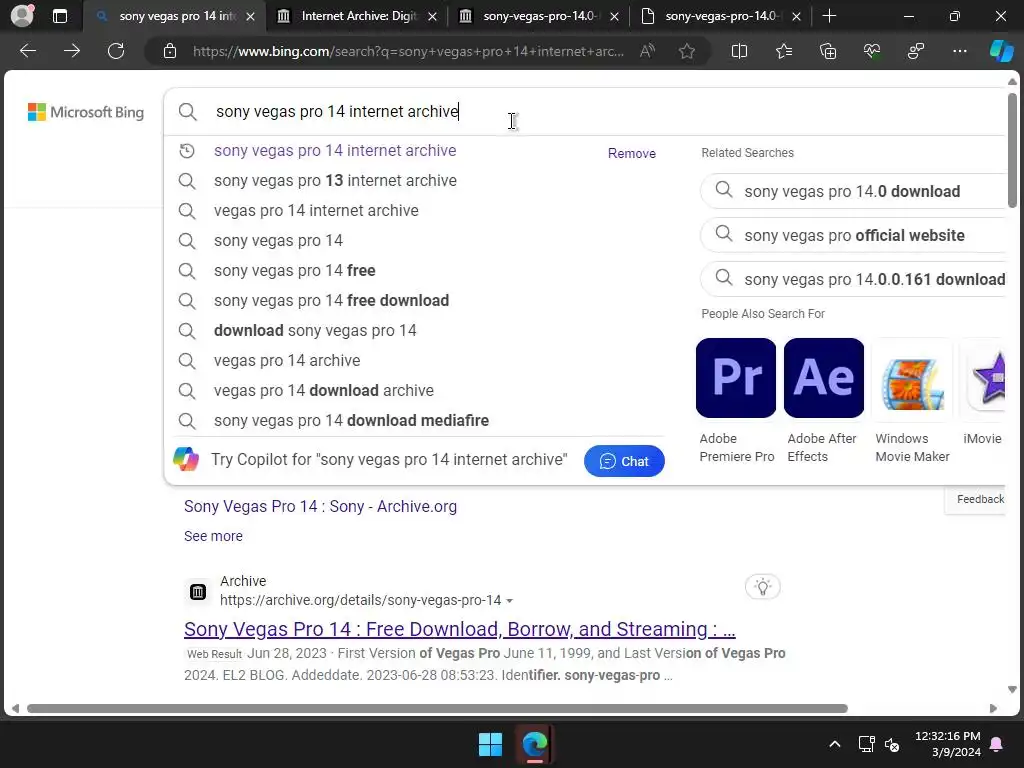Open split screen icon

(739, 51)
